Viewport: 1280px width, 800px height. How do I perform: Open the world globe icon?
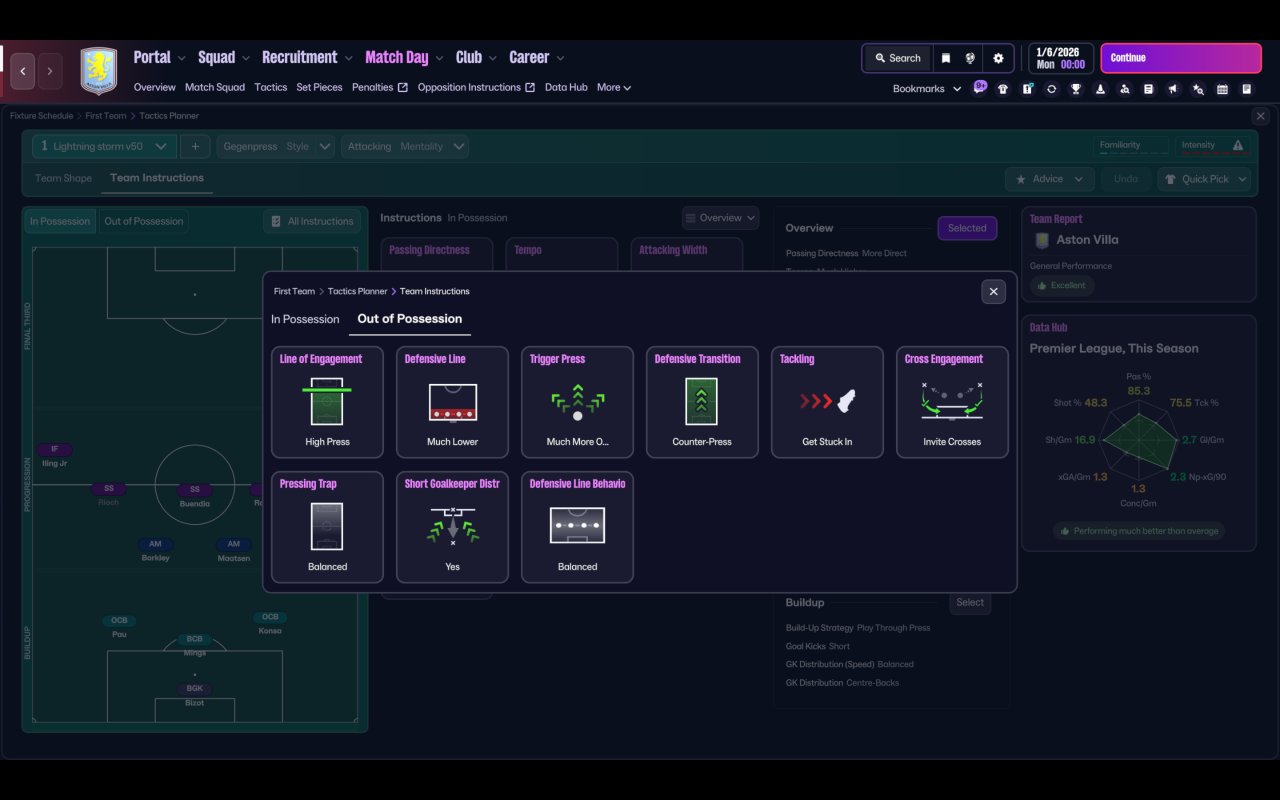coord(970,58)
